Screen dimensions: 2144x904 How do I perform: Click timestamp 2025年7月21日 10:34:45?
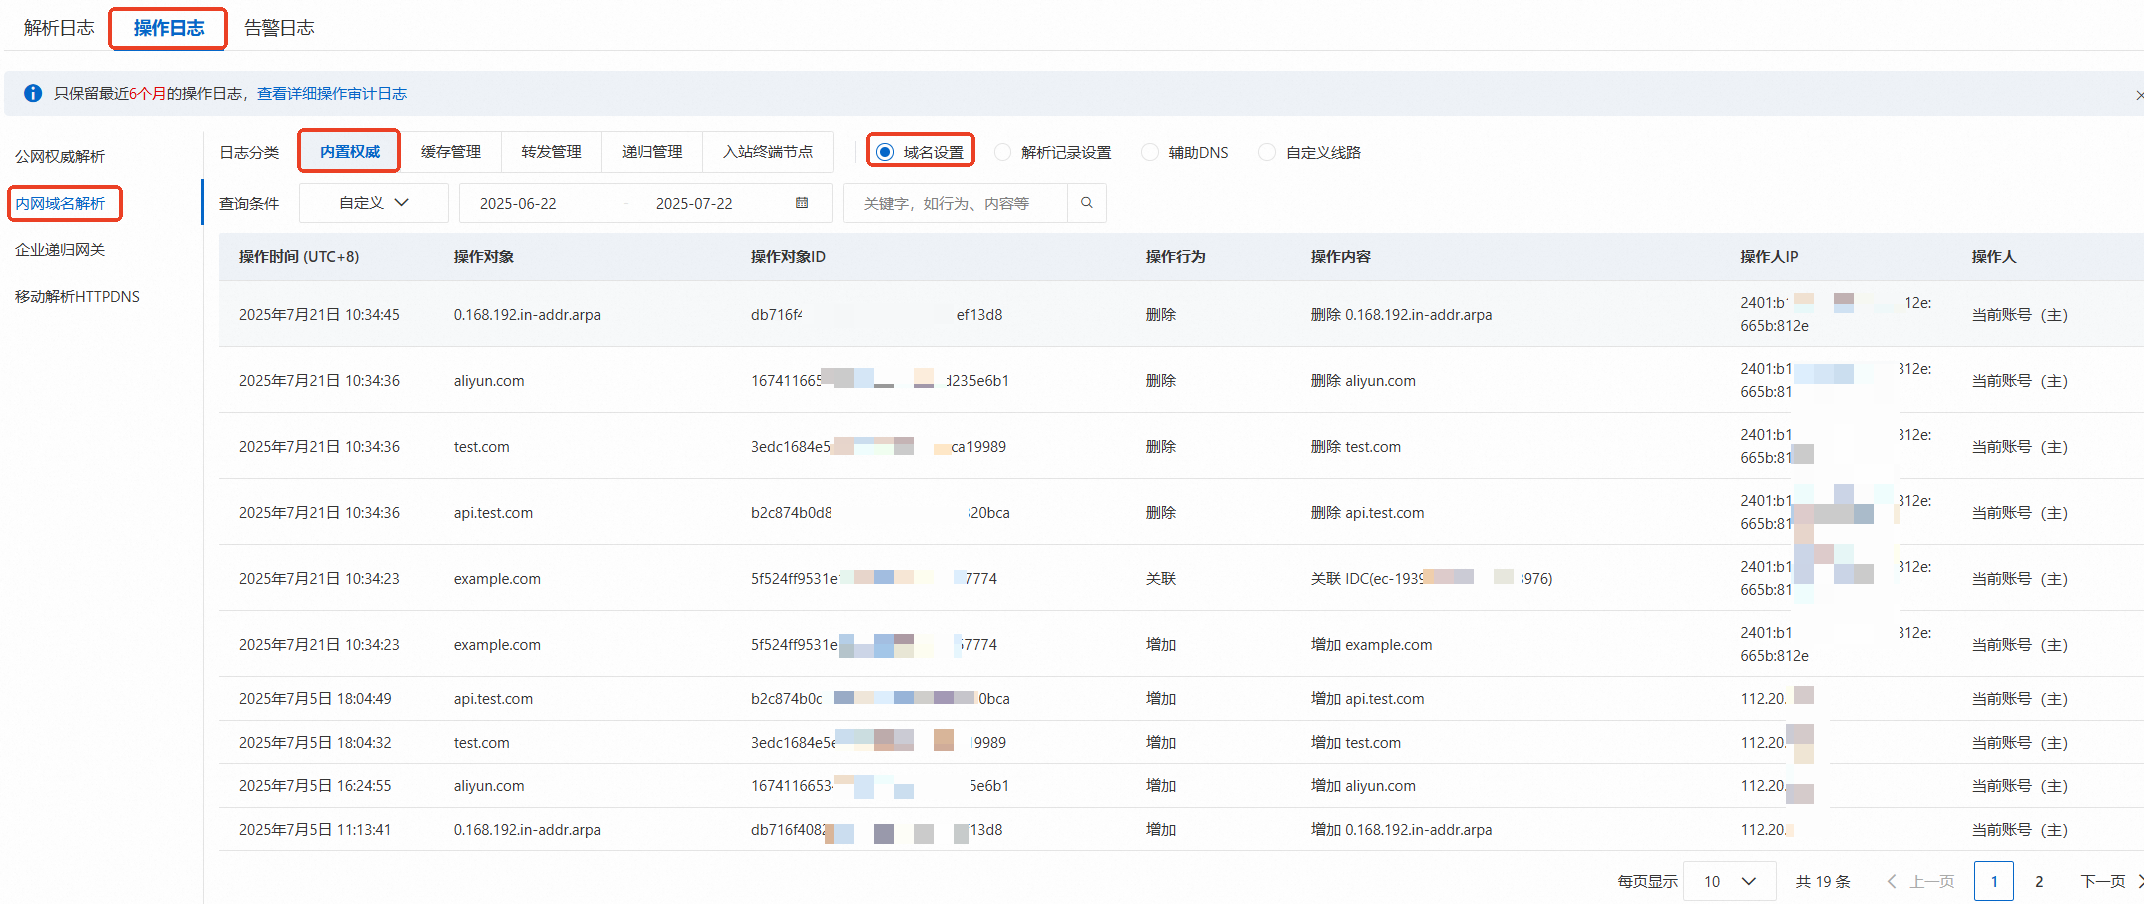(x=319, y=314)
